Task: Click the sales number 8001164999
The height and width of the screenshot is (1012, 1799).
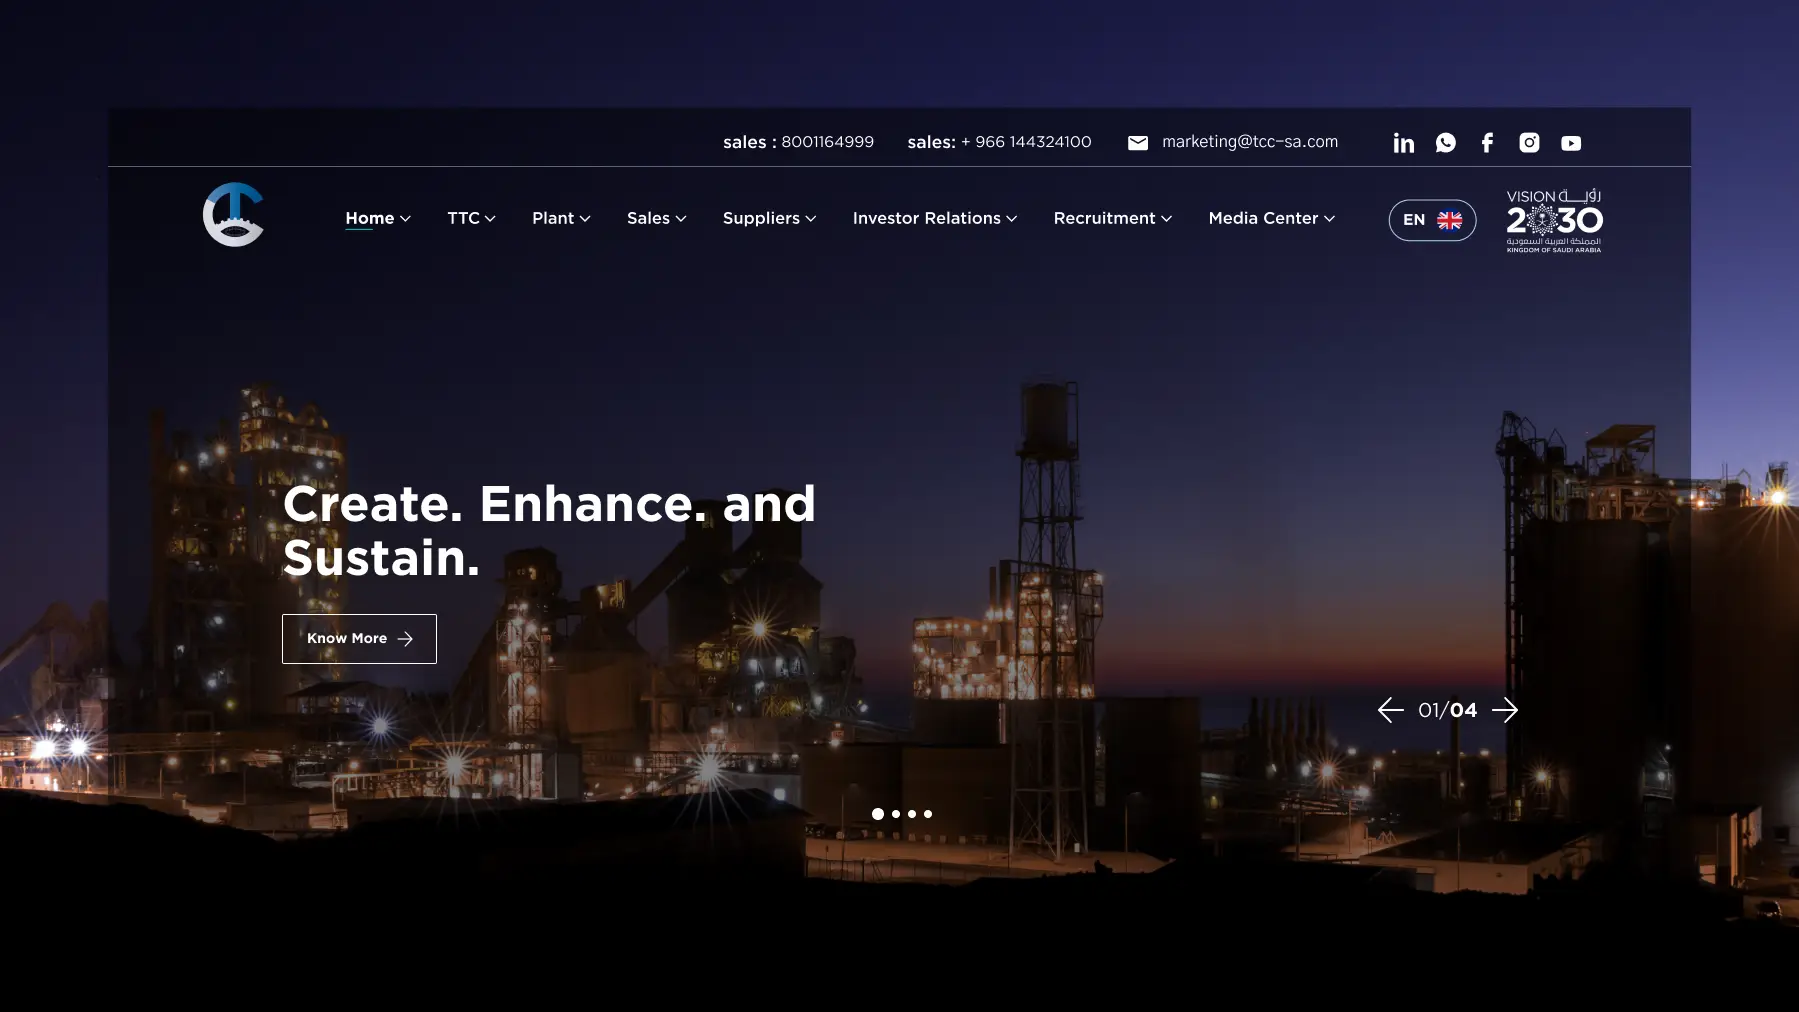Action: click(827, 141)
